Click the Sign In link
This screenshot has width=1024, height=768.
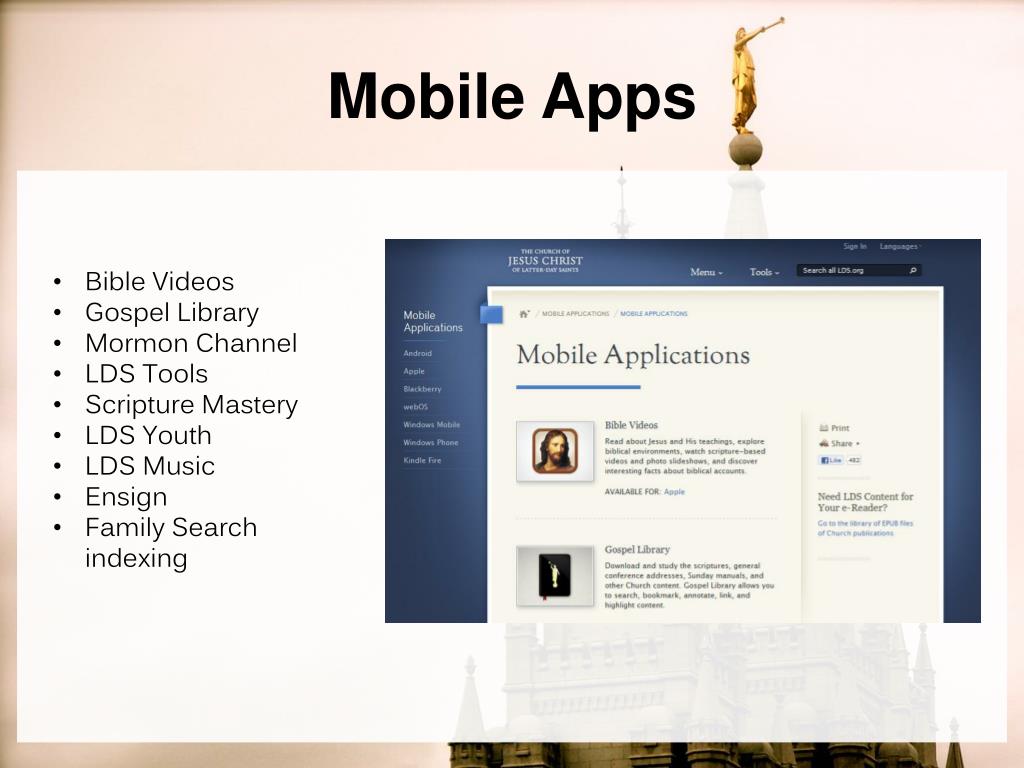point(854,246)
